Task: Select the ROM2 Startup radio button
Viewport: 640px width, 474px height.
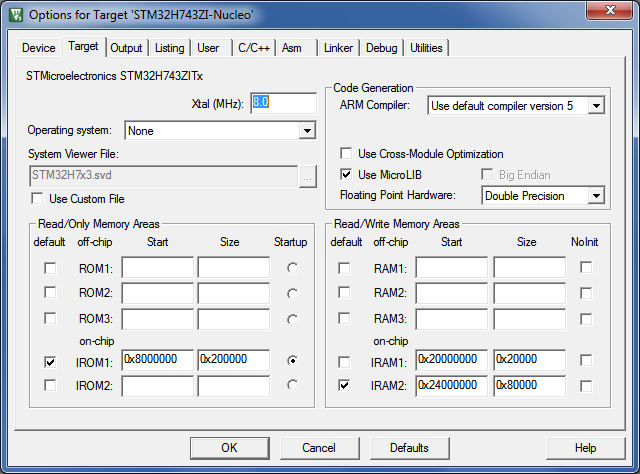Action: 292,294
